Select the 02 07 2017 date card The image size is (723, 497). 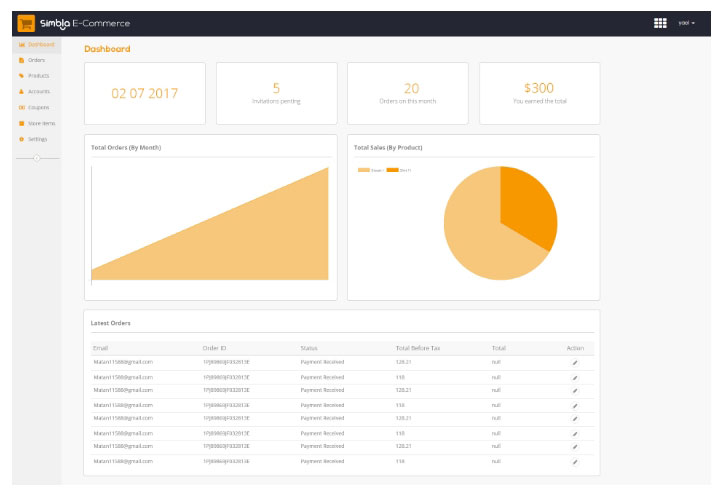(145, 94)
